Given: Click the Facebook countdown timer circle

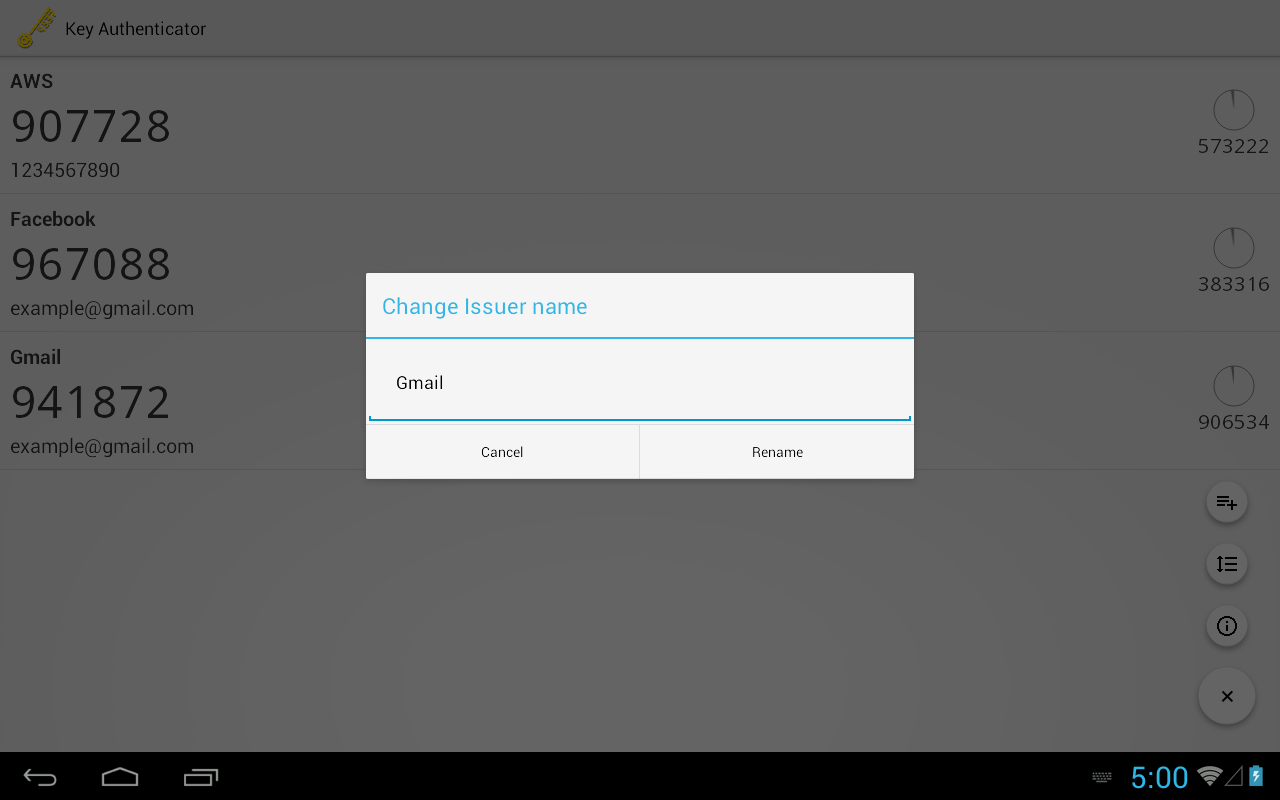Looking at the screenshot, I should (x=1233, y=248).
